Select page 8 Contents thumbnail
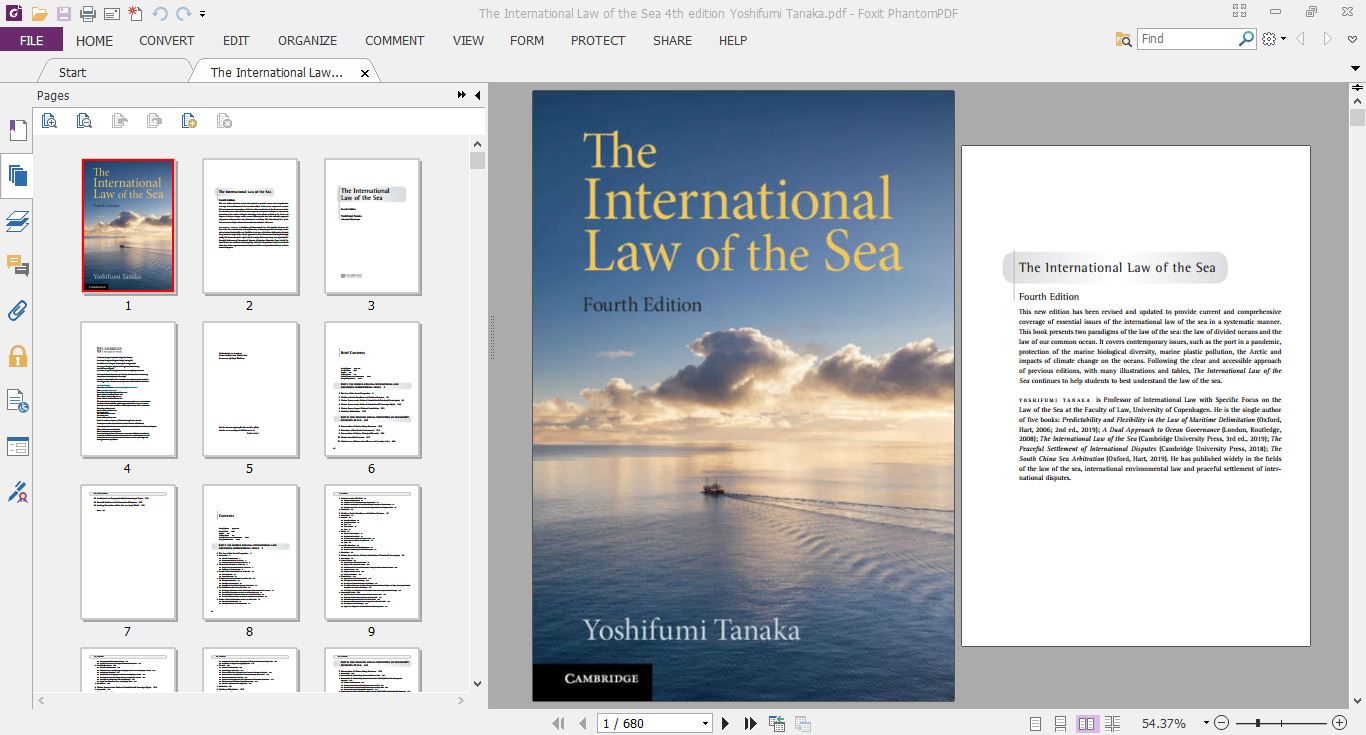 (x=250, y=552)
